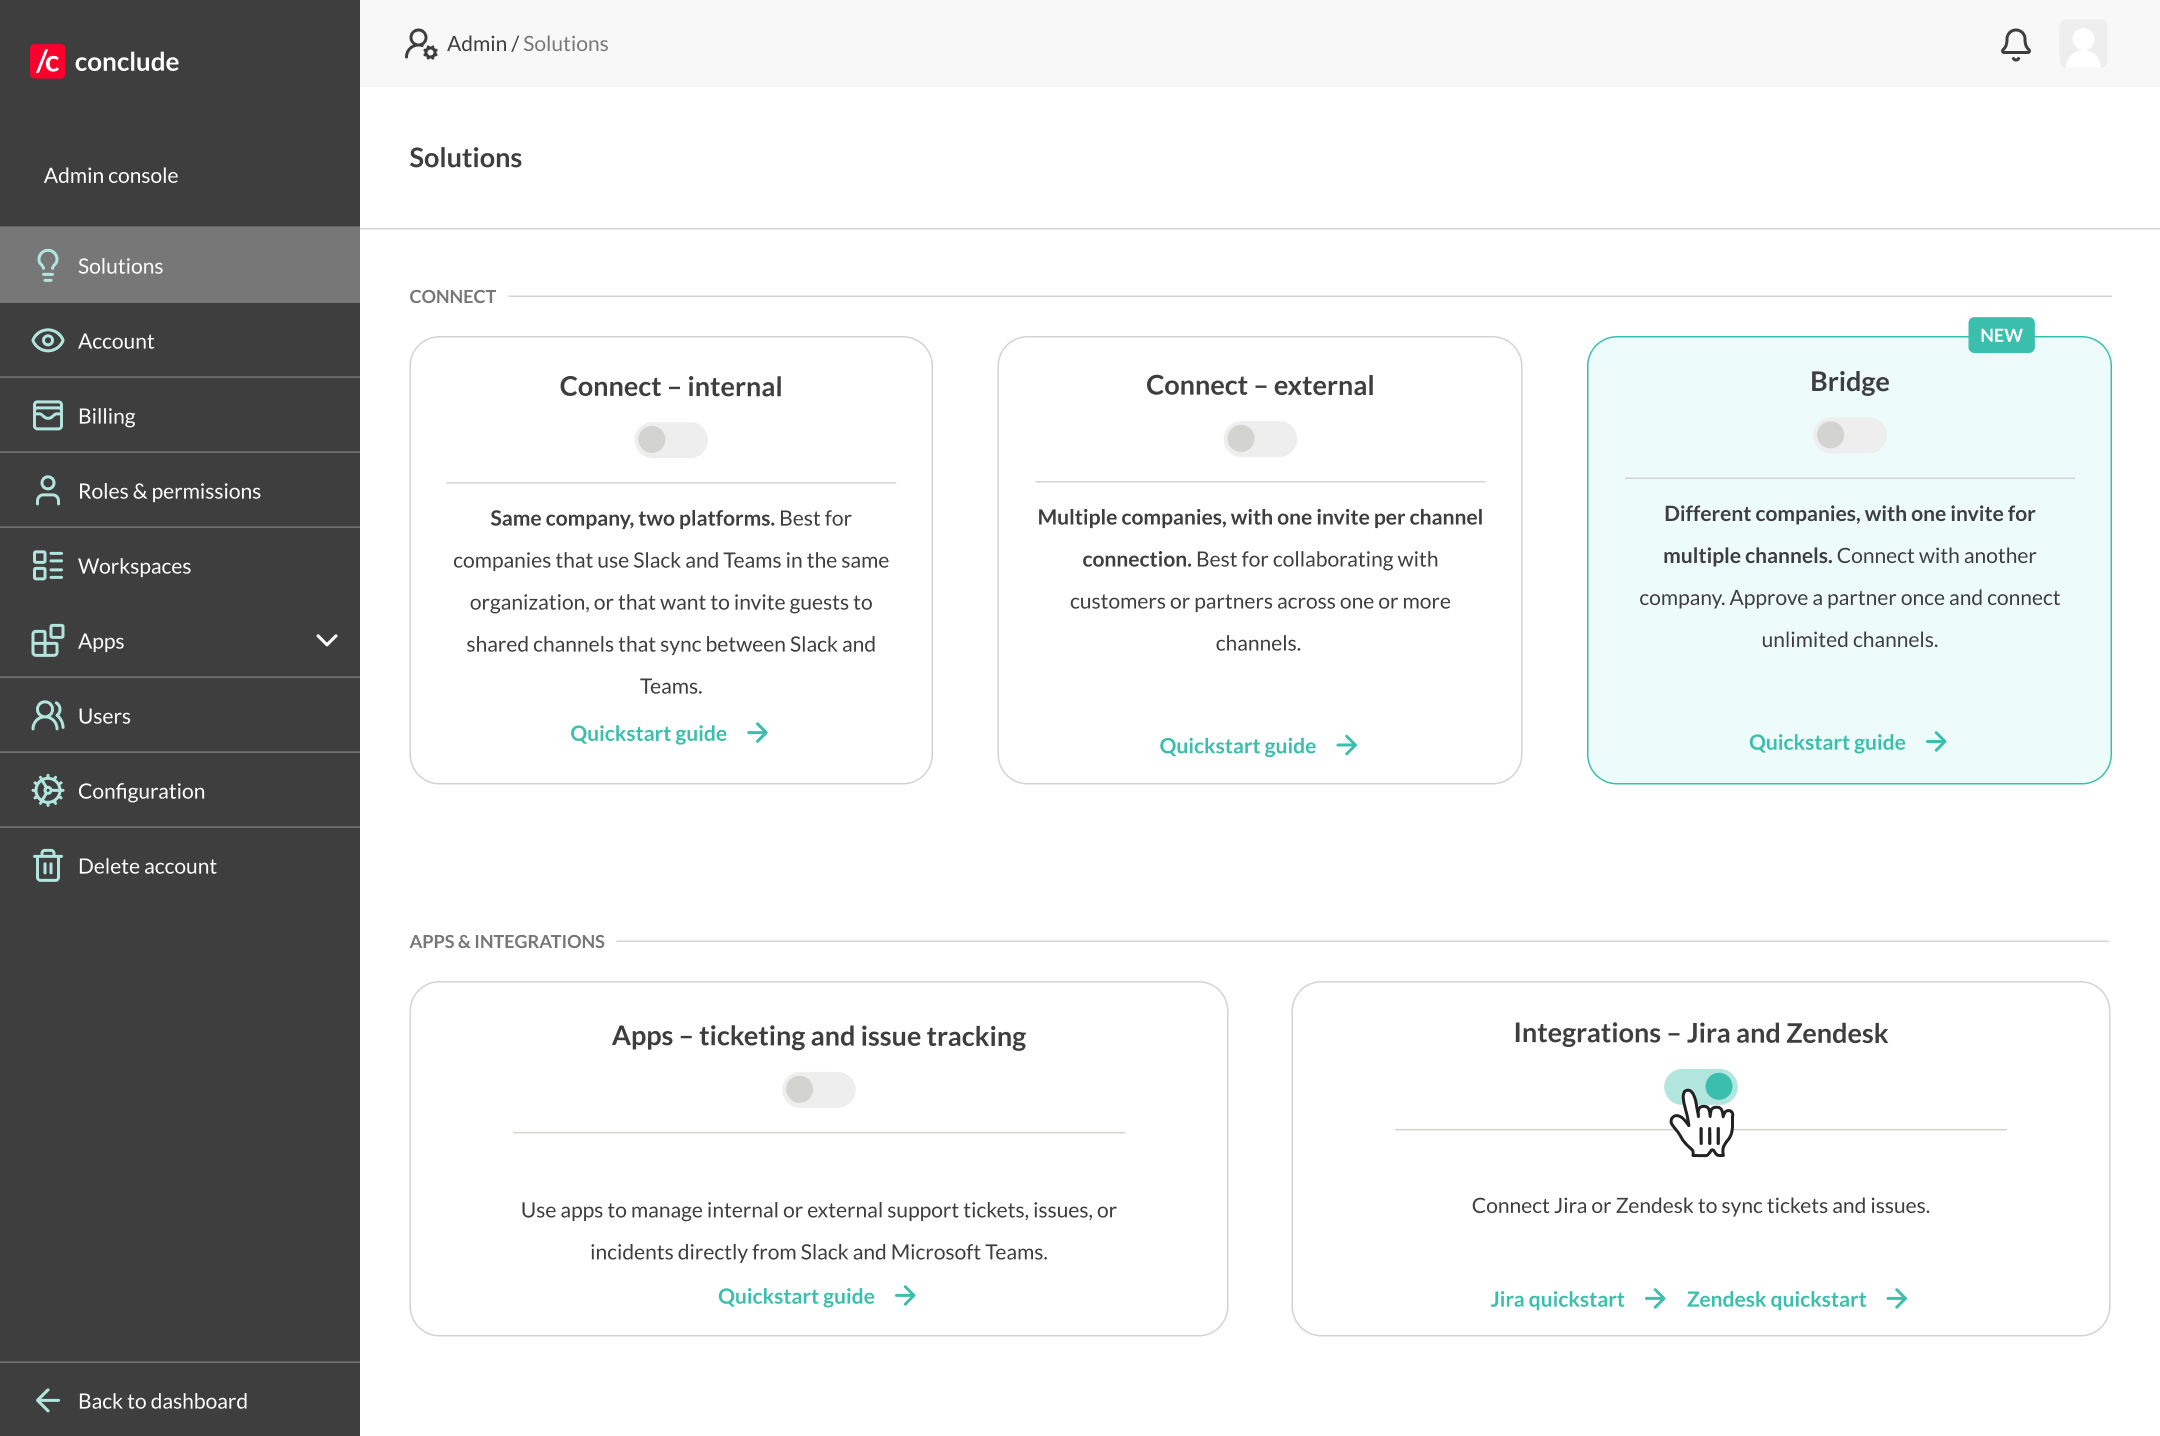Click the CONNECT section label
The image size is (2160, 1436).
[452, 296]
